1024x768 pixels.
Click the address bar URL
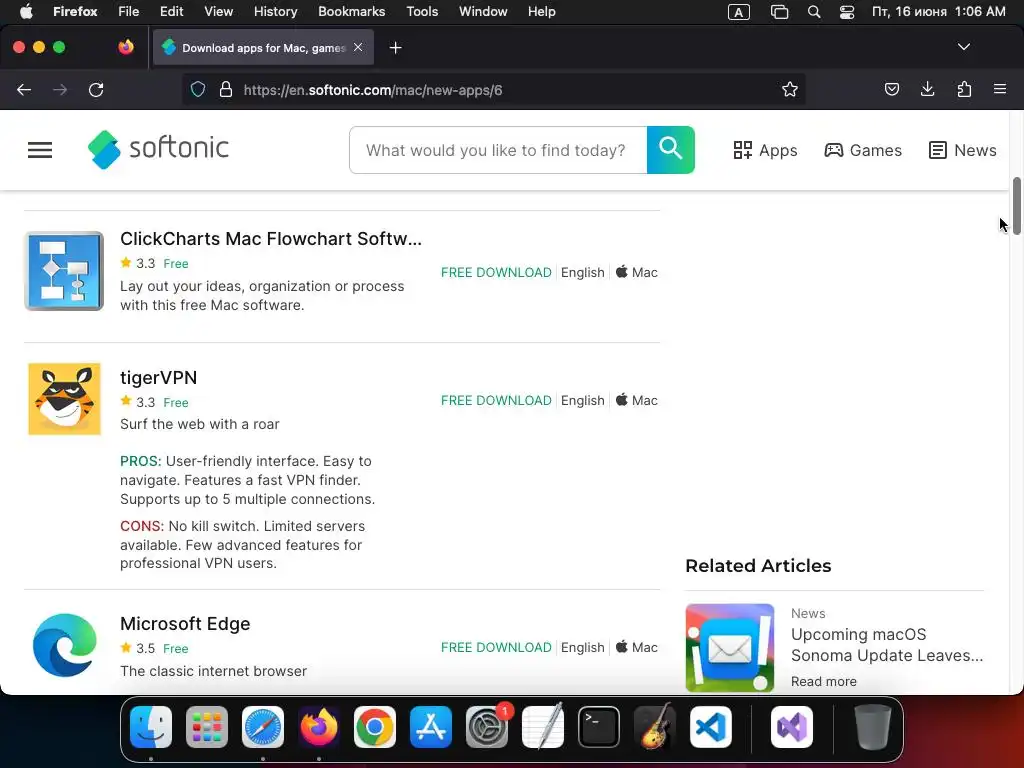pos(373,90)
